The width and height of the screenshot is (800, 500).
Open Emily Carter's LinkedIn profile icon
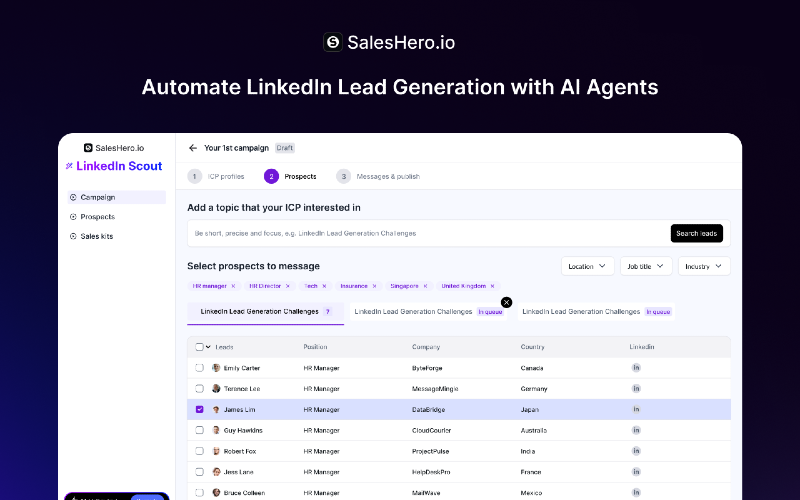click(636, 368)
